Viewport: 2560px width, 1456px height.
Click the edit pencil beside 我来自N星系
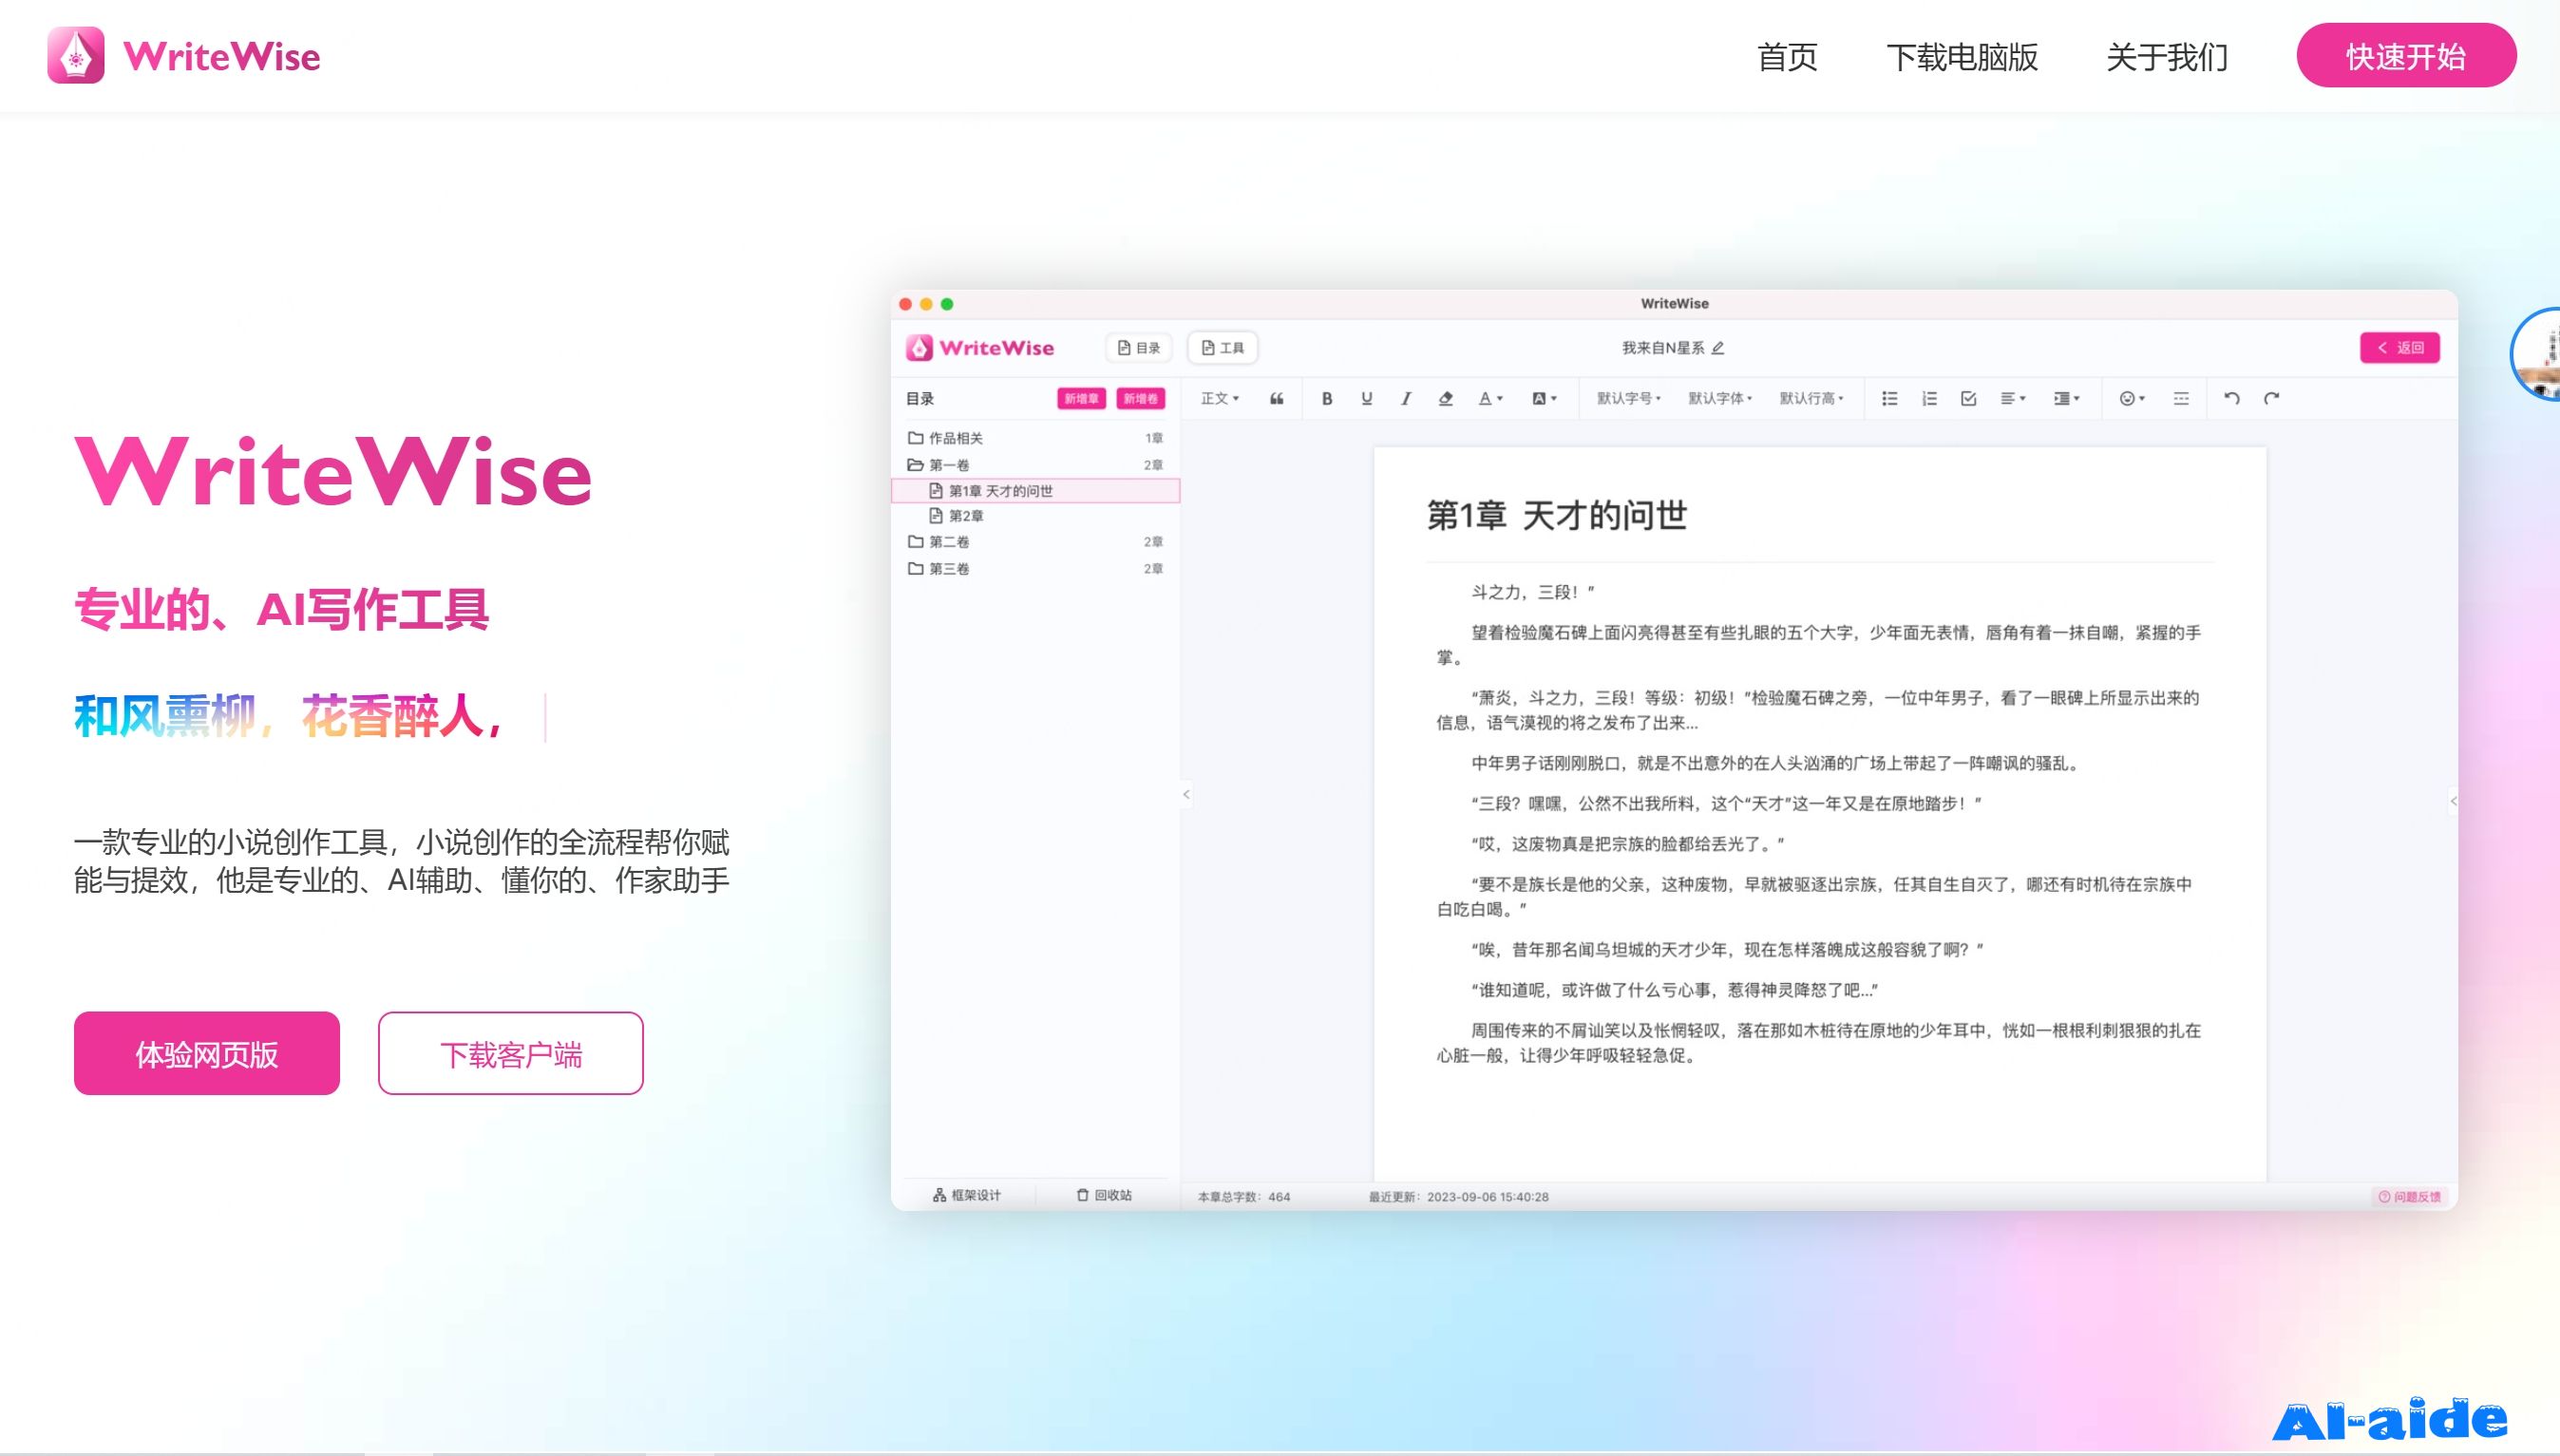pos(1718,348)
